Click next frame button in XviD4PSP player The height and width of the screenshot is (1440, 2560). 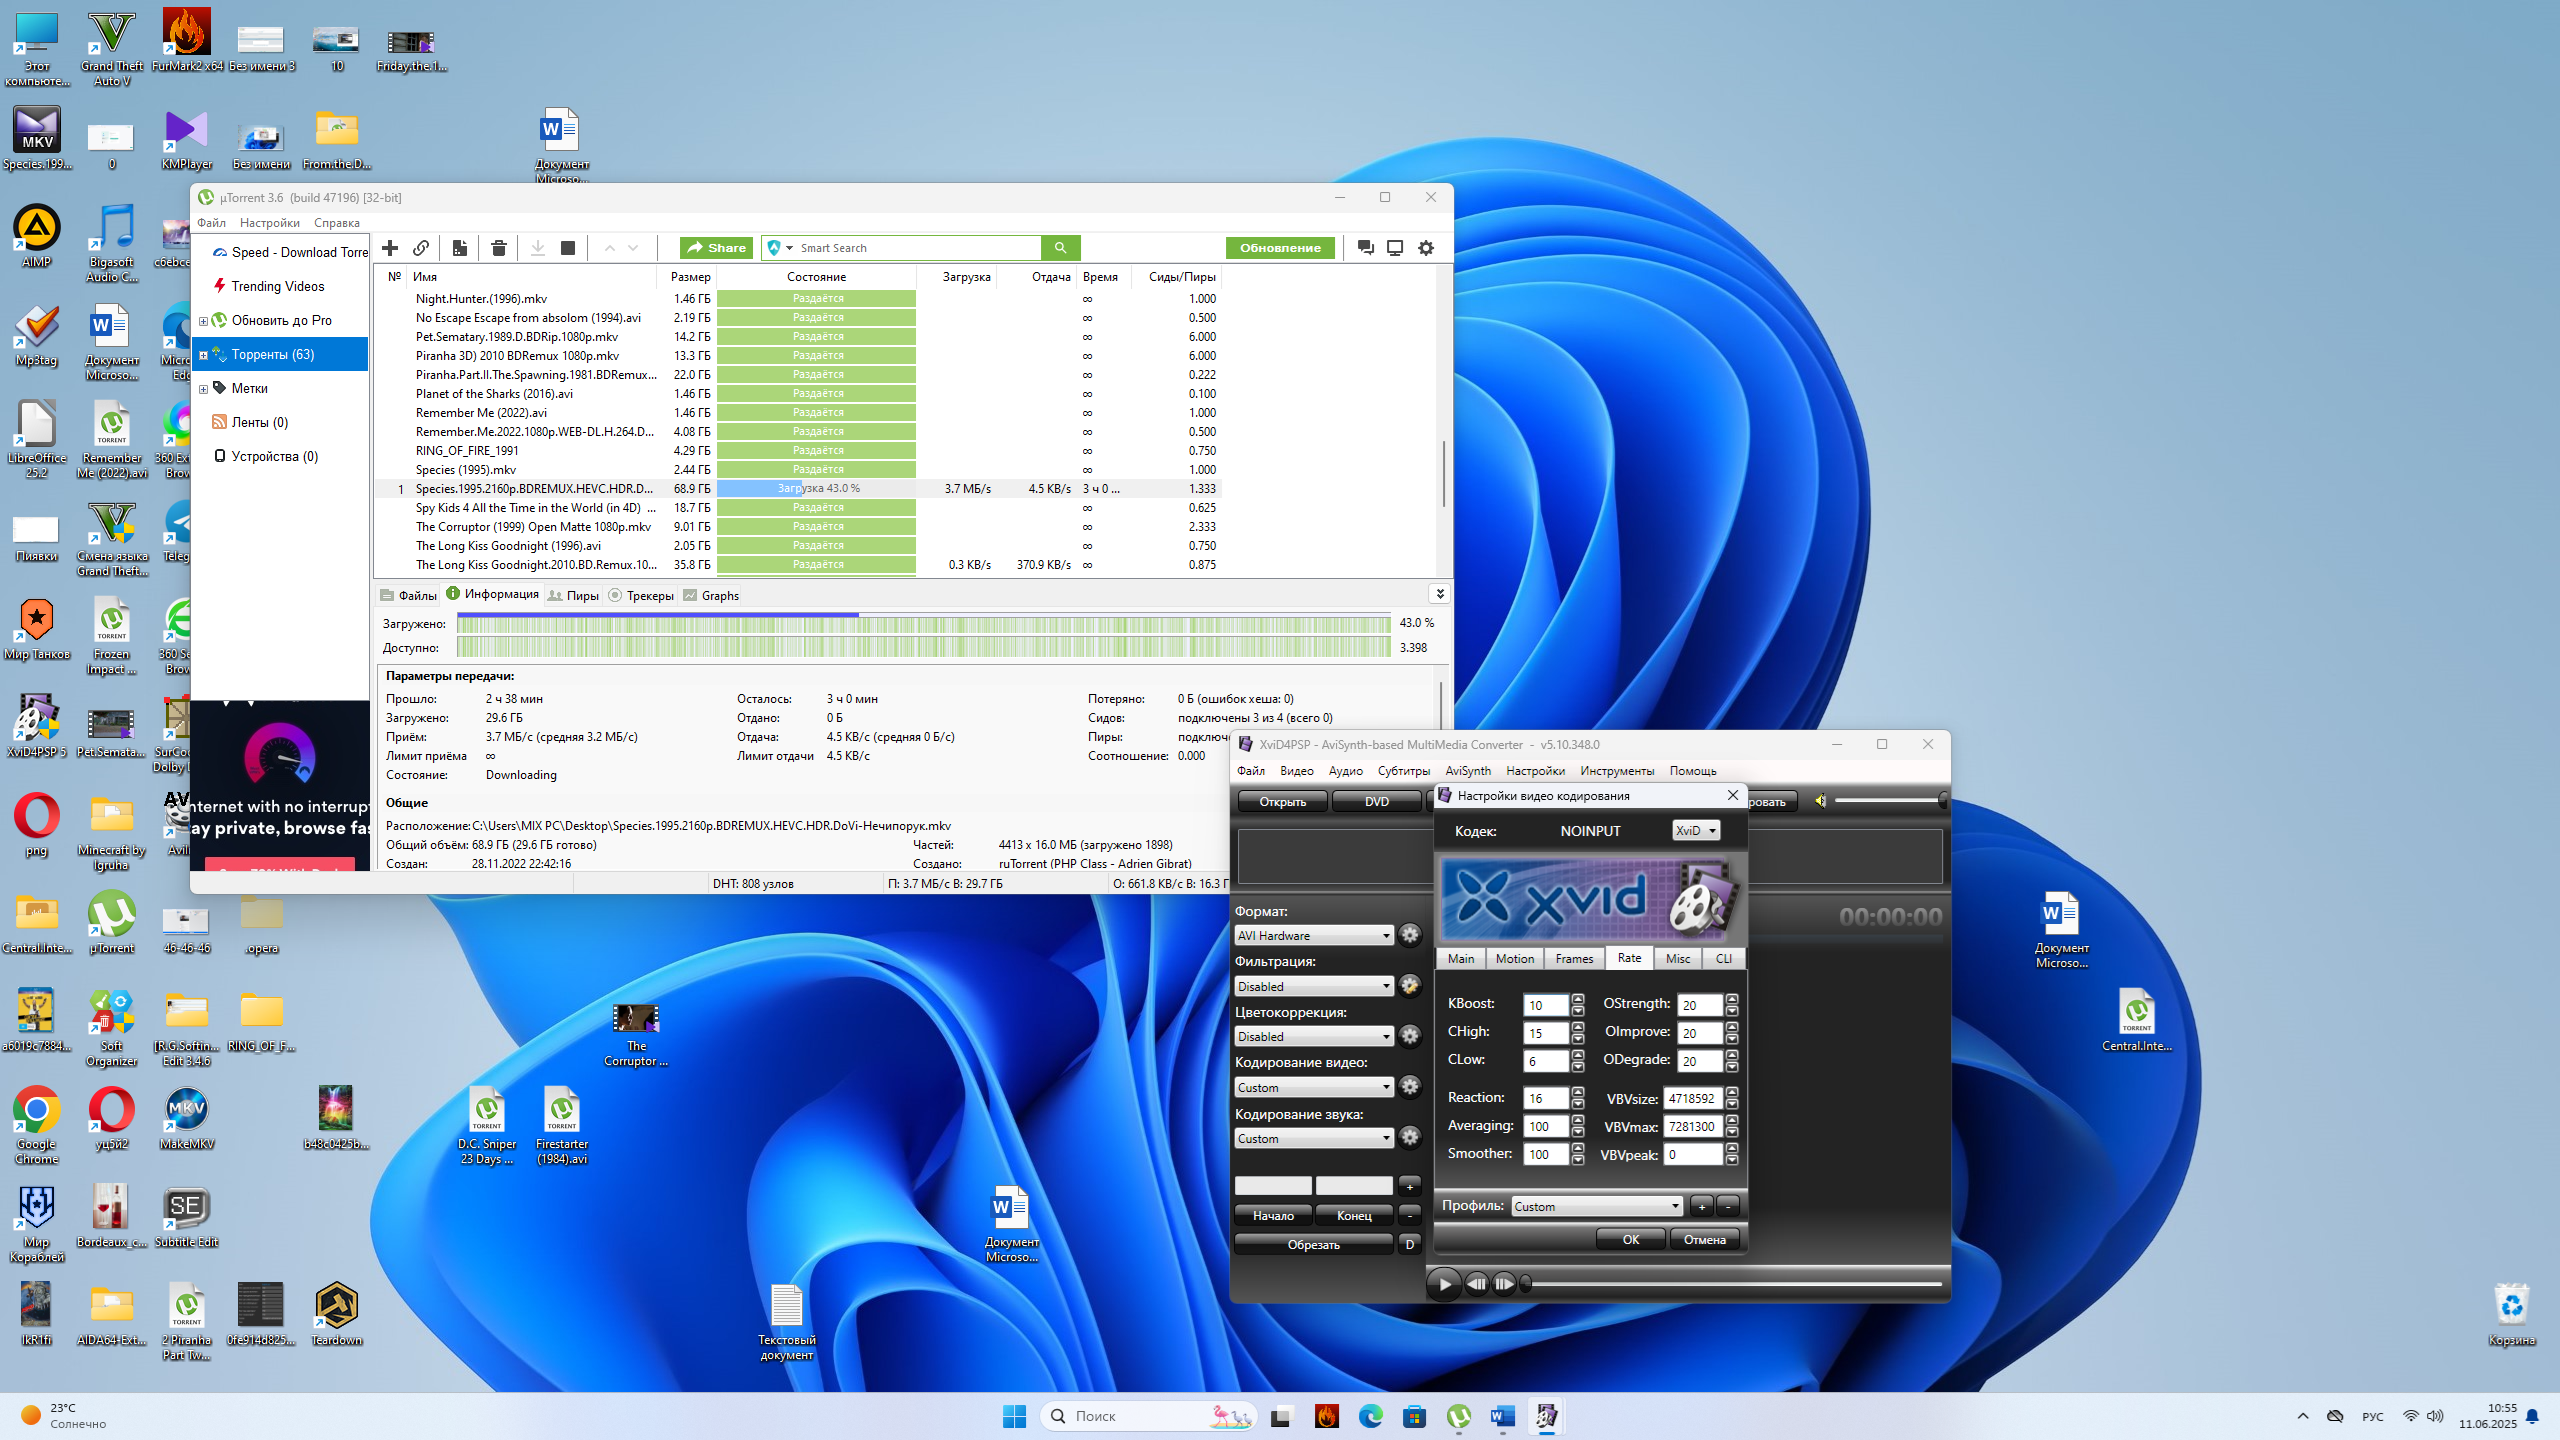click(1504, 1284)
